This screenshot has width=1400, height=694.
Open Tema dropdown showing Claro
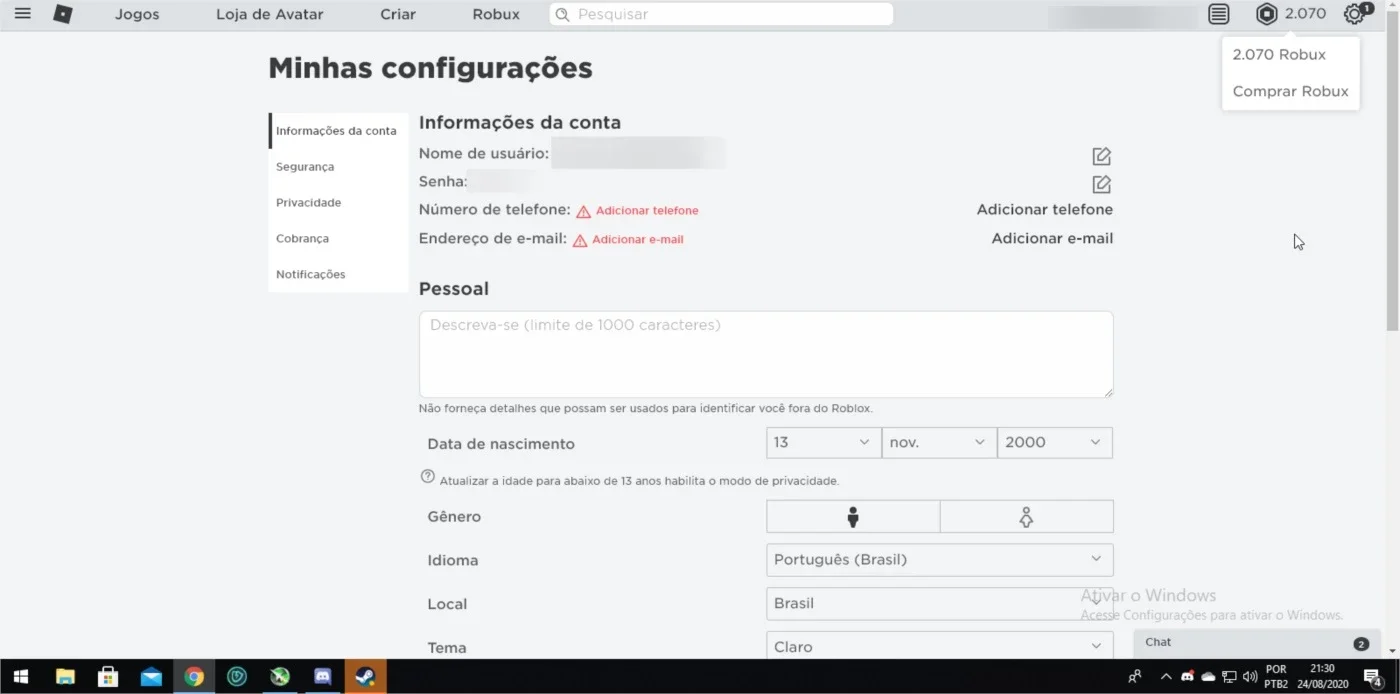coord(940,646)
